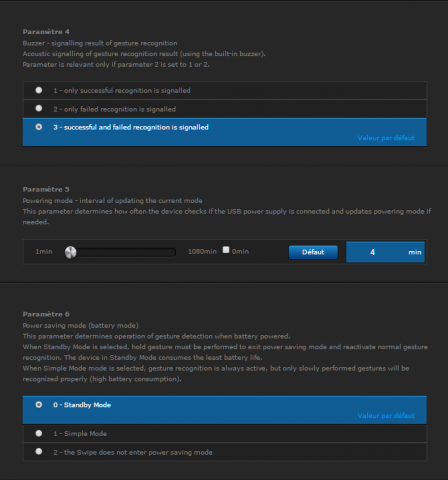Click 'Valeur par défaut' link in Paramètre 4
Image resolution: width=448 pixels, height=480 pixels.
tap(386, 138)
